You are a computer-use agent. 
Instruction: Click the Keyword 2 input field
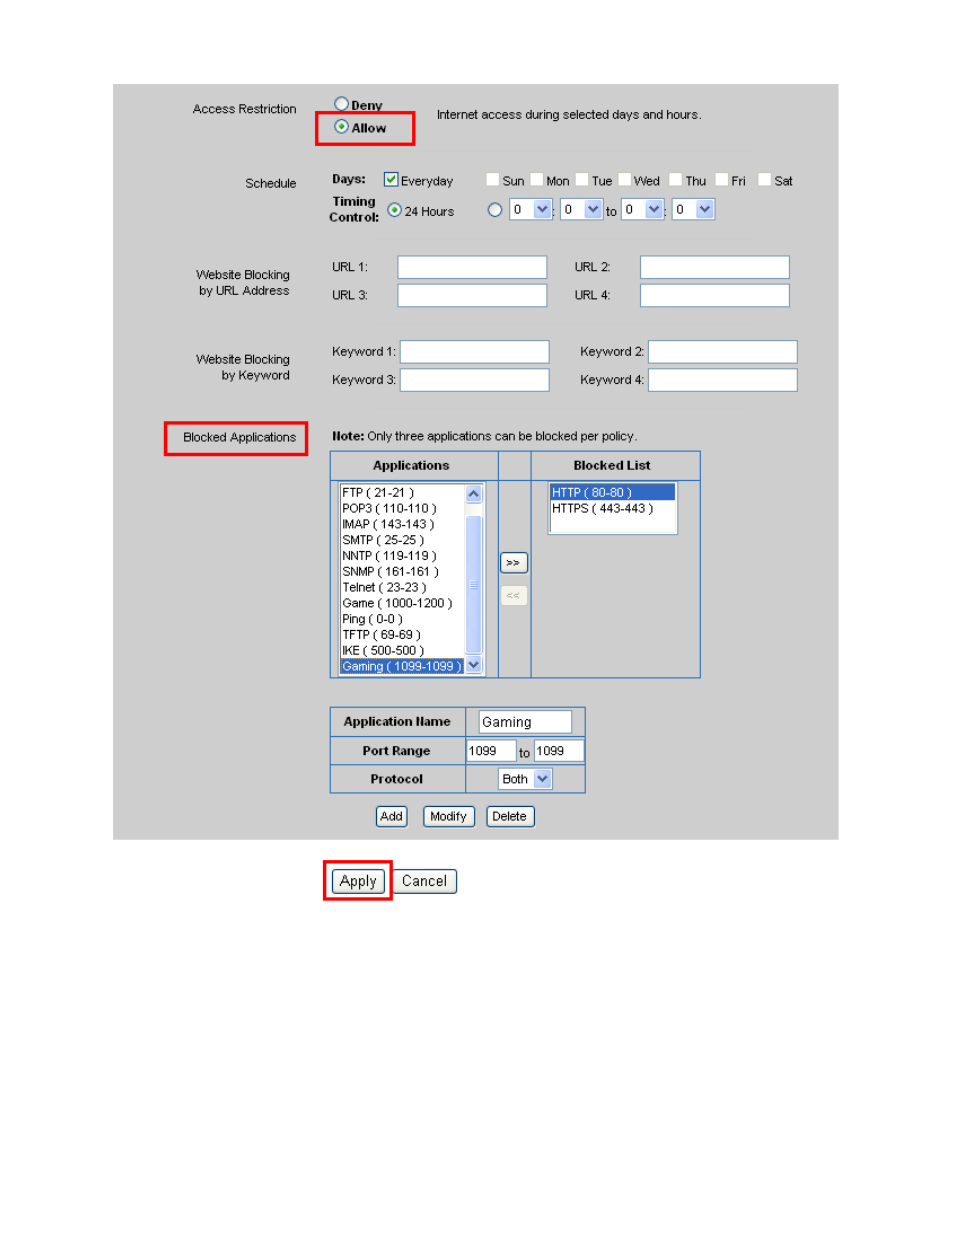723,352
